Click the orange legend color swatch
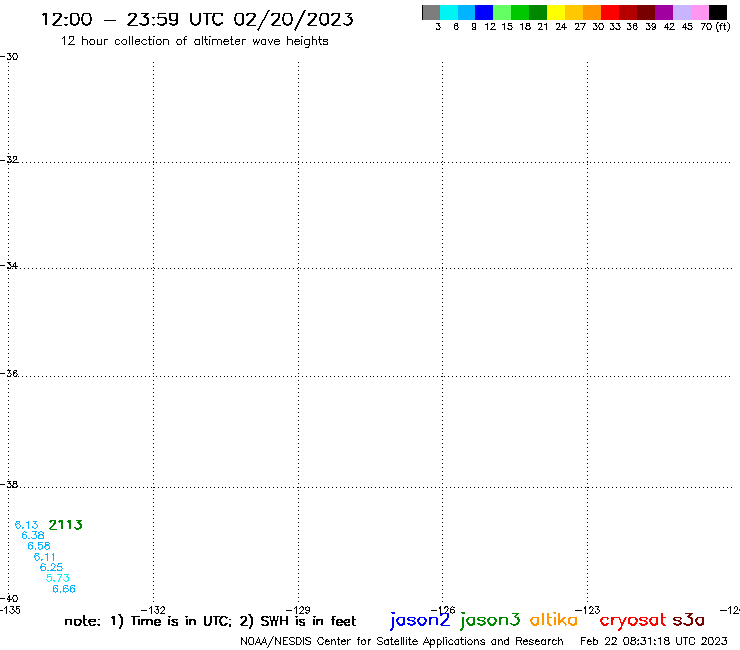The height and width of the screenshot is (650, 740). (x=592, y=12)
